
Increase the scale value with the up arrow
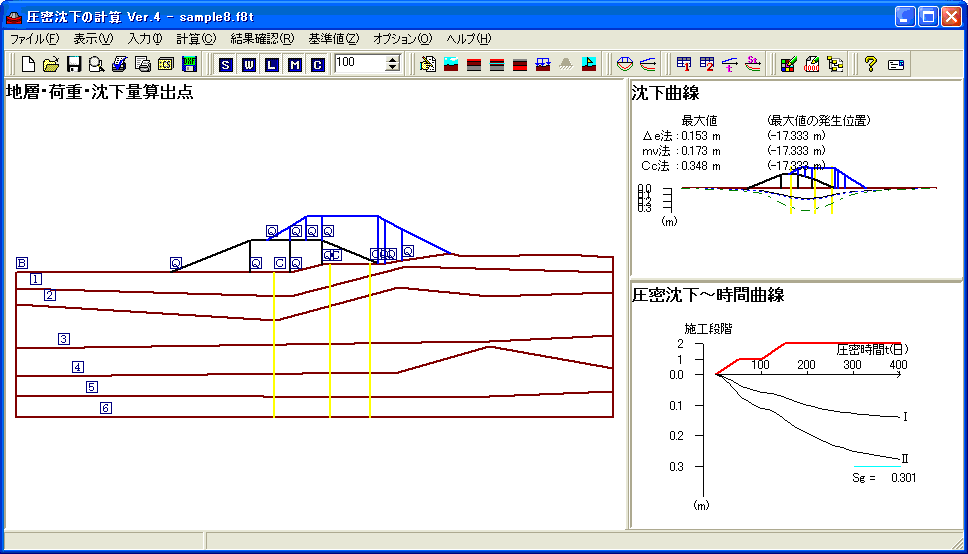coord(393,59)
